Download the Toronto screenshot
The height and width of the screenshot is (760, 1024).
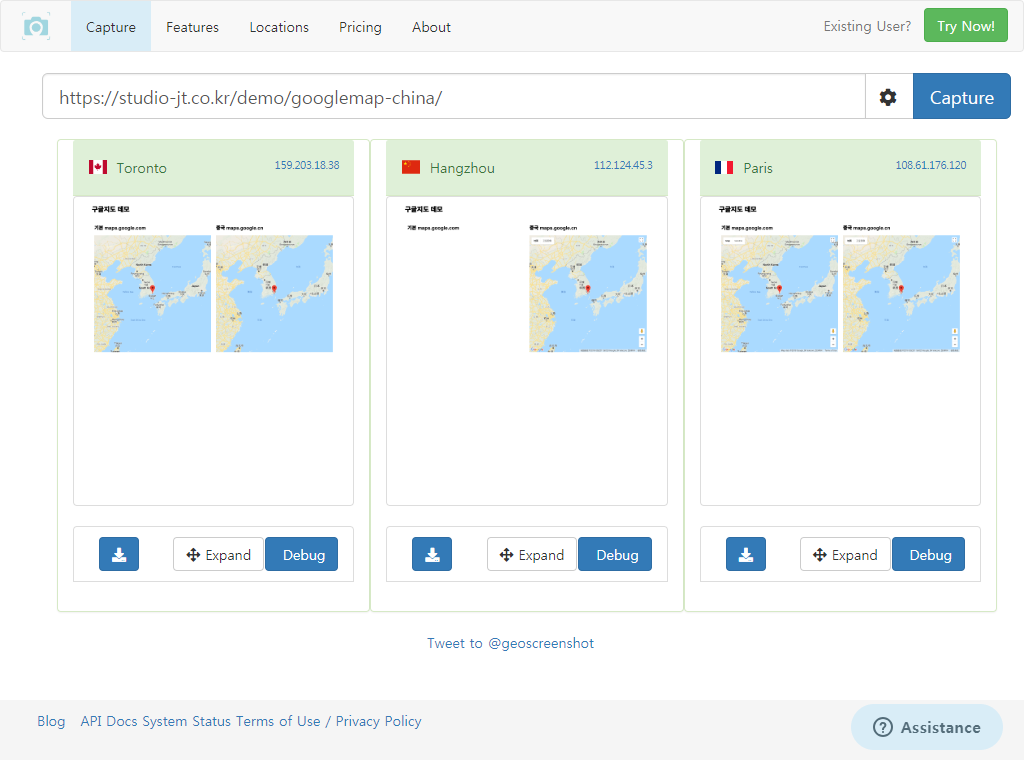click(119, 554)
